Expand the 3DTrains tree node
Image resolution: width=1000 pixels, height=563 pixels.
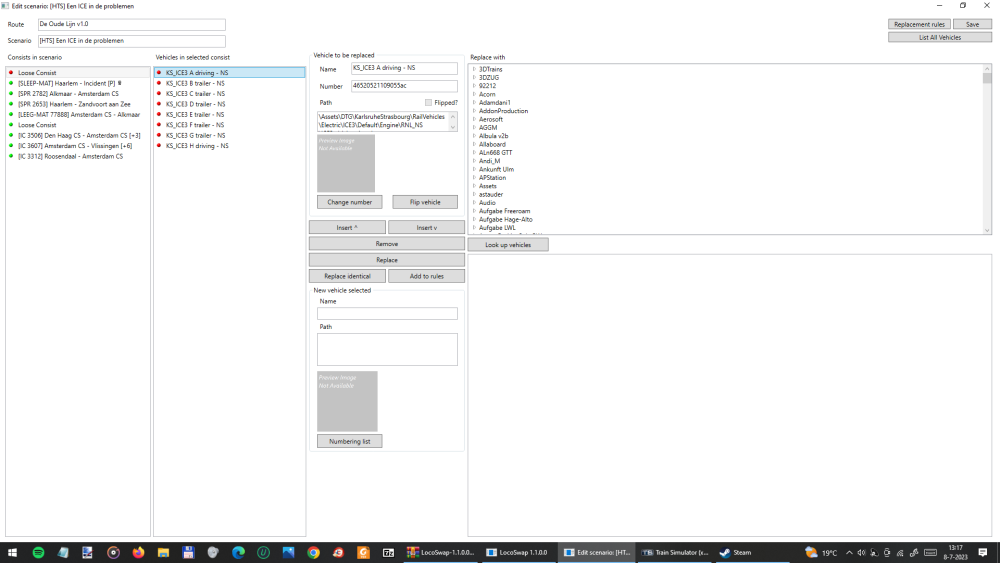(473, 69)
